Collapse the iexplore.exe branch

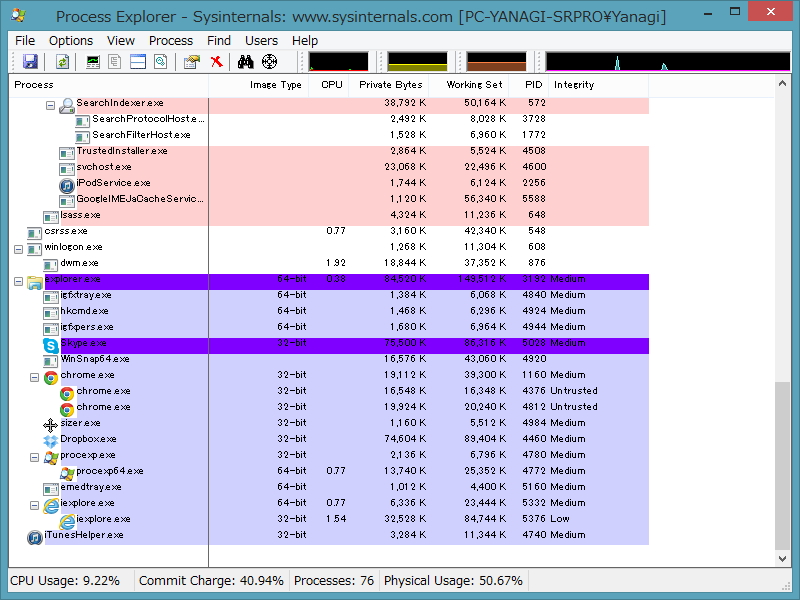click(33, 502)
